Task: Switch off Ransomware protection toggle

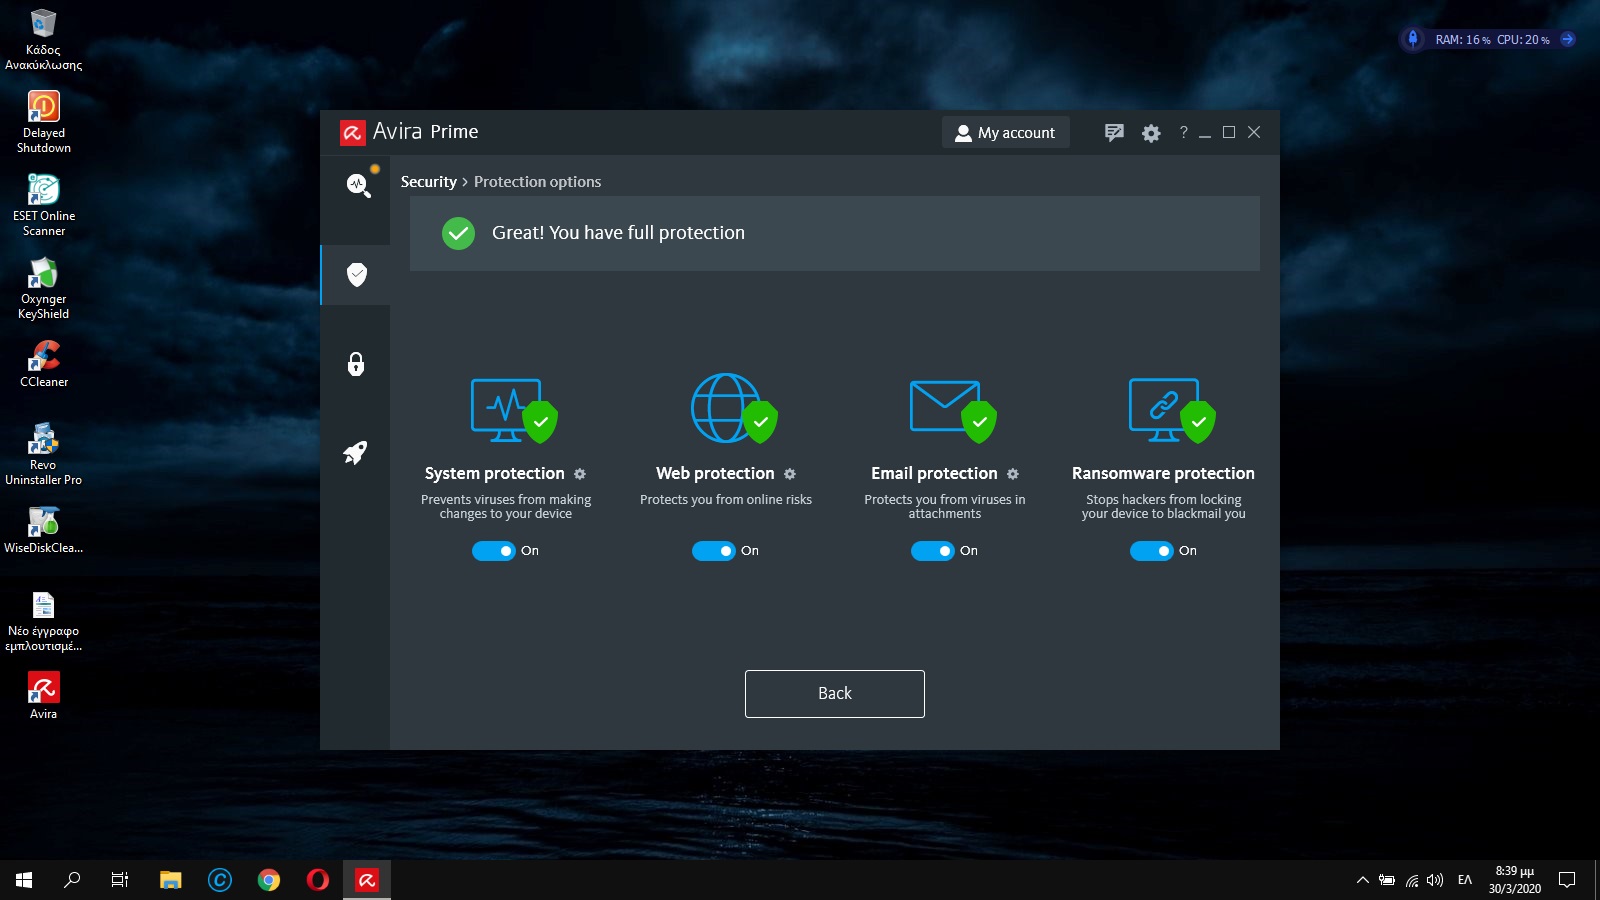Action: pyautogui.click(x=1152, y=551)
